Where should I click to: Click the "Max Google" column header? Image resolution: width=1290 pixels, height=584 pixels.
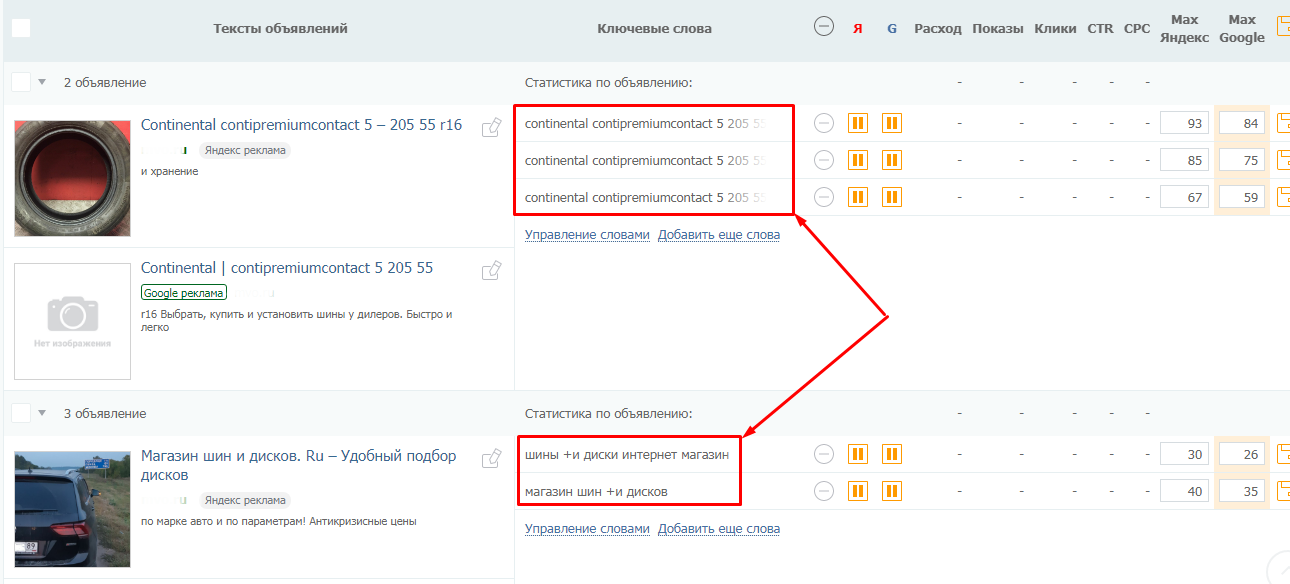coord(1242,29)
